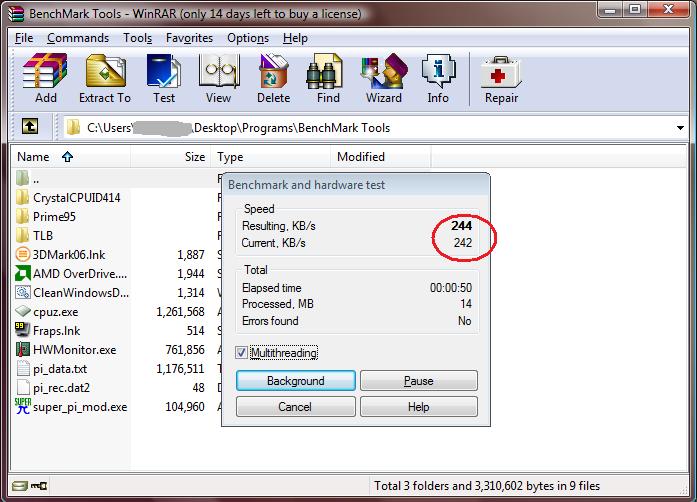This screenshot has width=697, height=502.
Task: Click the Resulting KB/s value 244
Action: (461, 225)
